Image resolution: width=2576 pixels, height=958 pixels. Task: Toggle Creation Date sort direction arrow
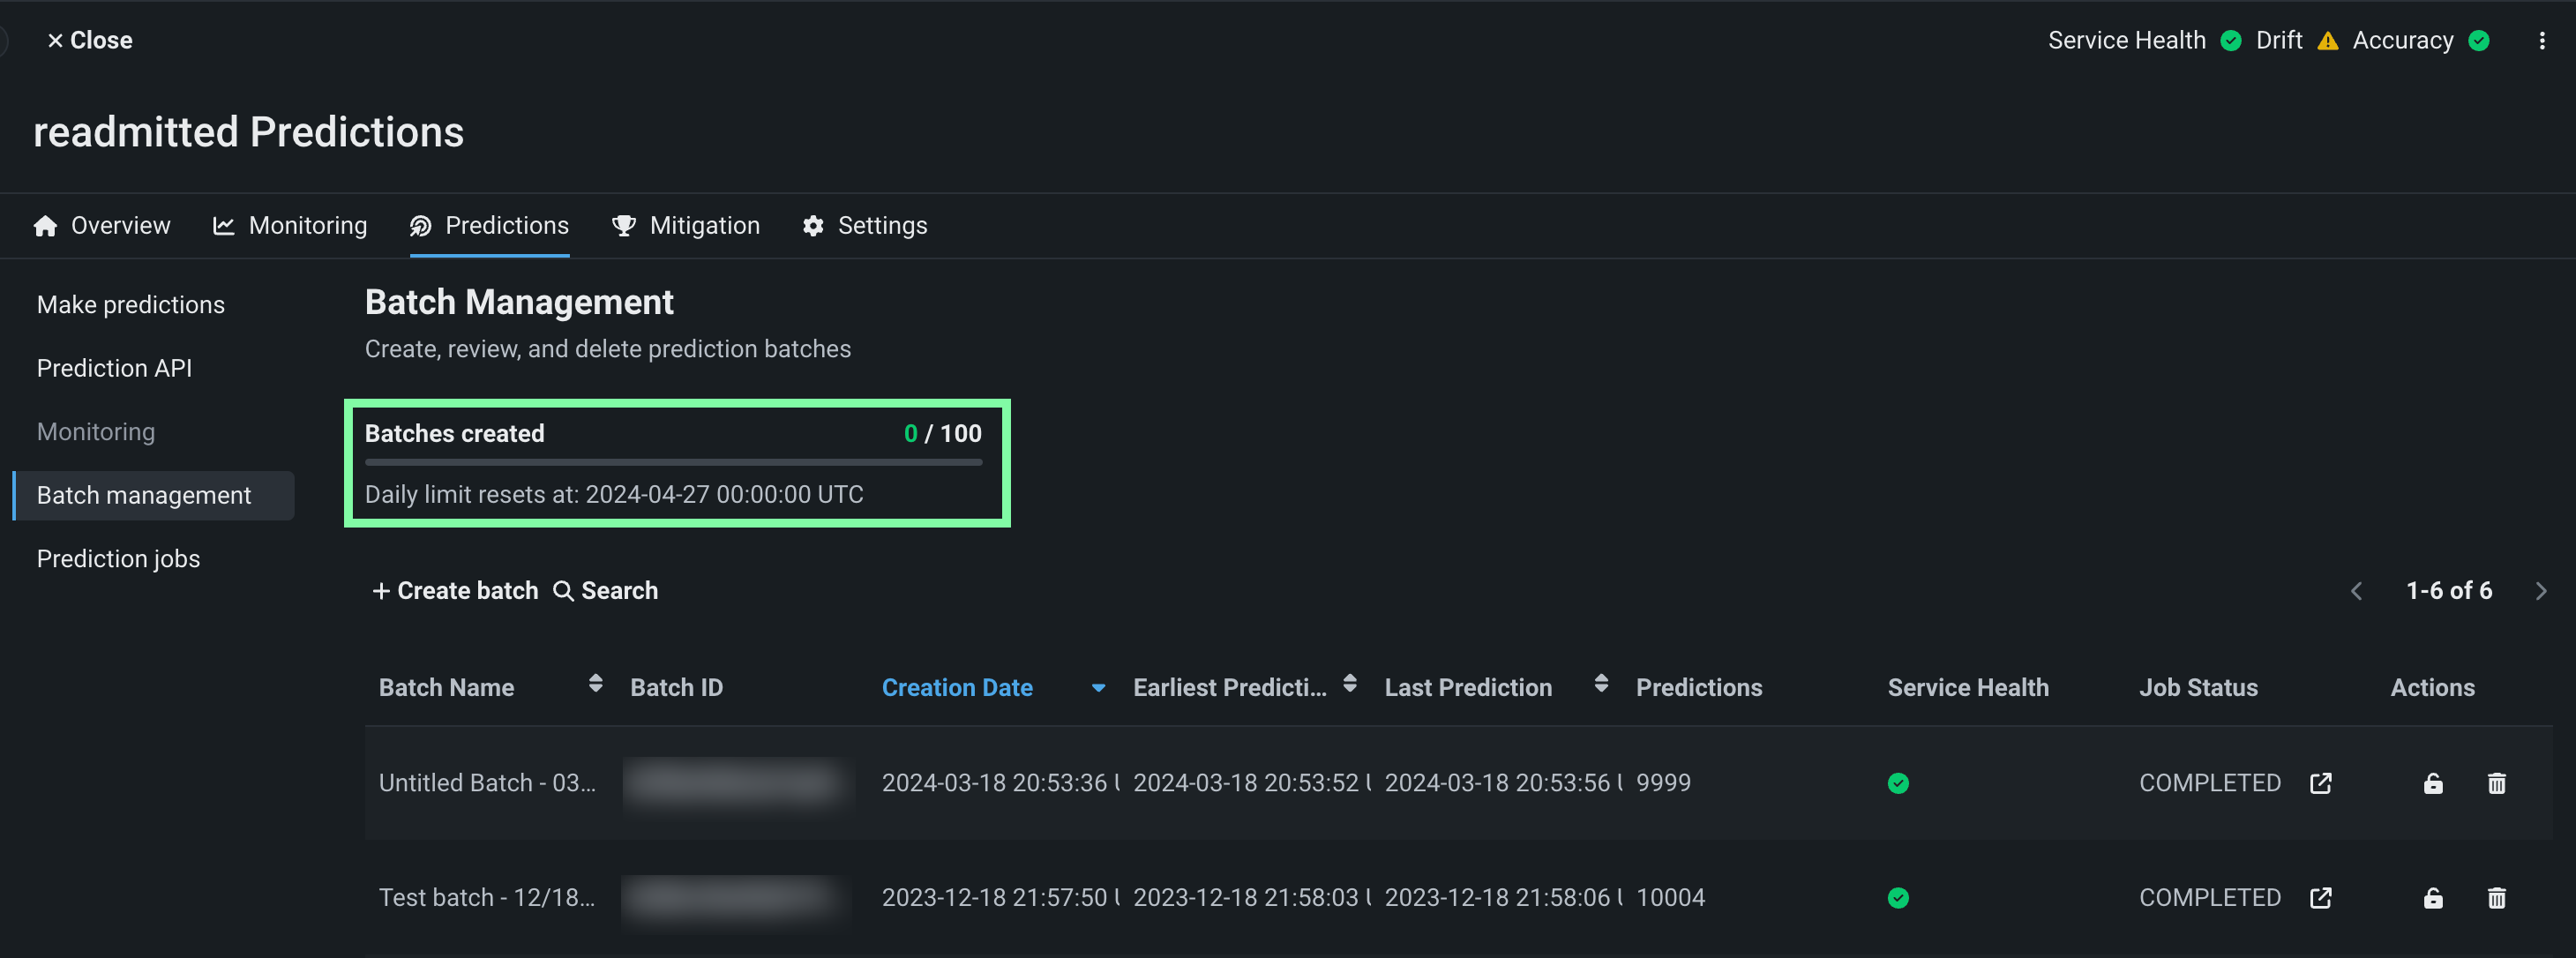pyautogui.click(x=1098, y=688)
